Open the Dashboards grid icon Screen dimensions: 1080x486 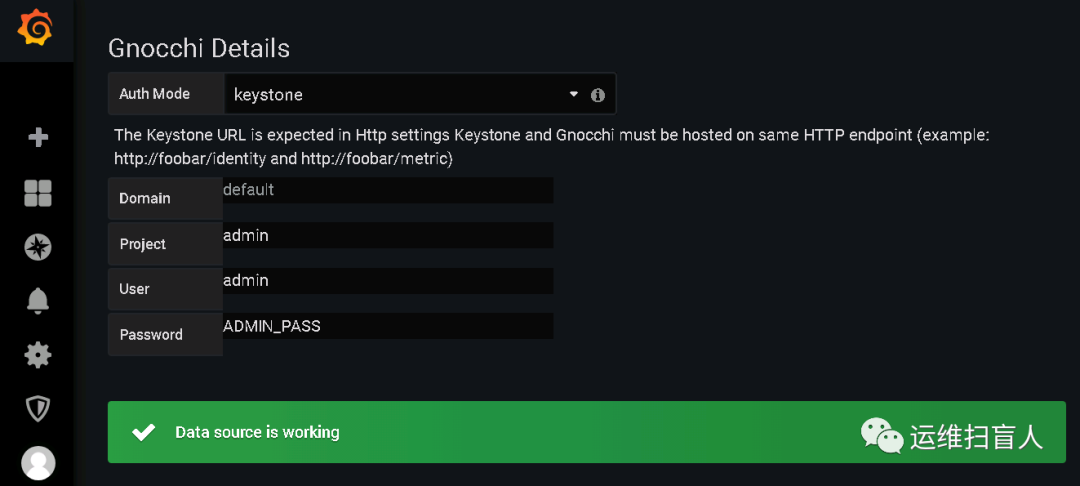38,193
